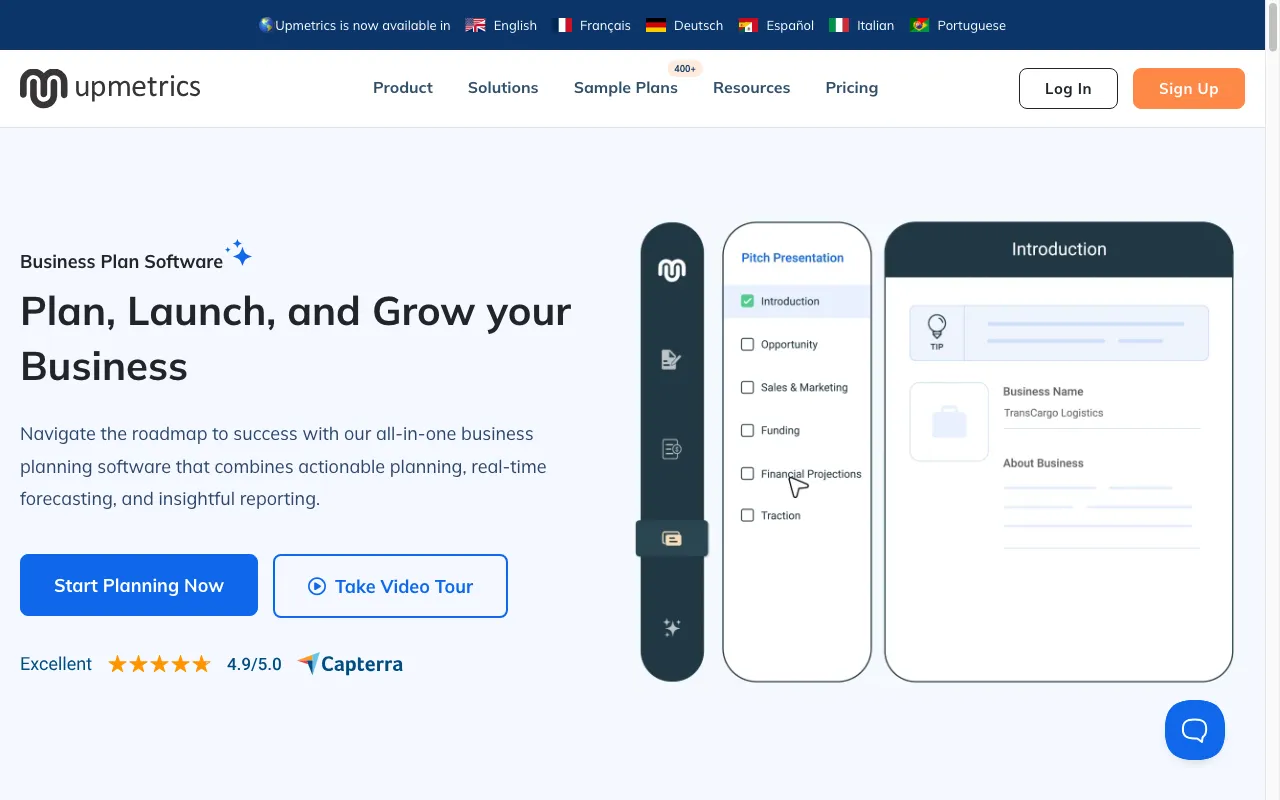The height and width of the screenshot is (800, 1280).
Task: Click the Capterra logo
Action: tap(350, 664)
